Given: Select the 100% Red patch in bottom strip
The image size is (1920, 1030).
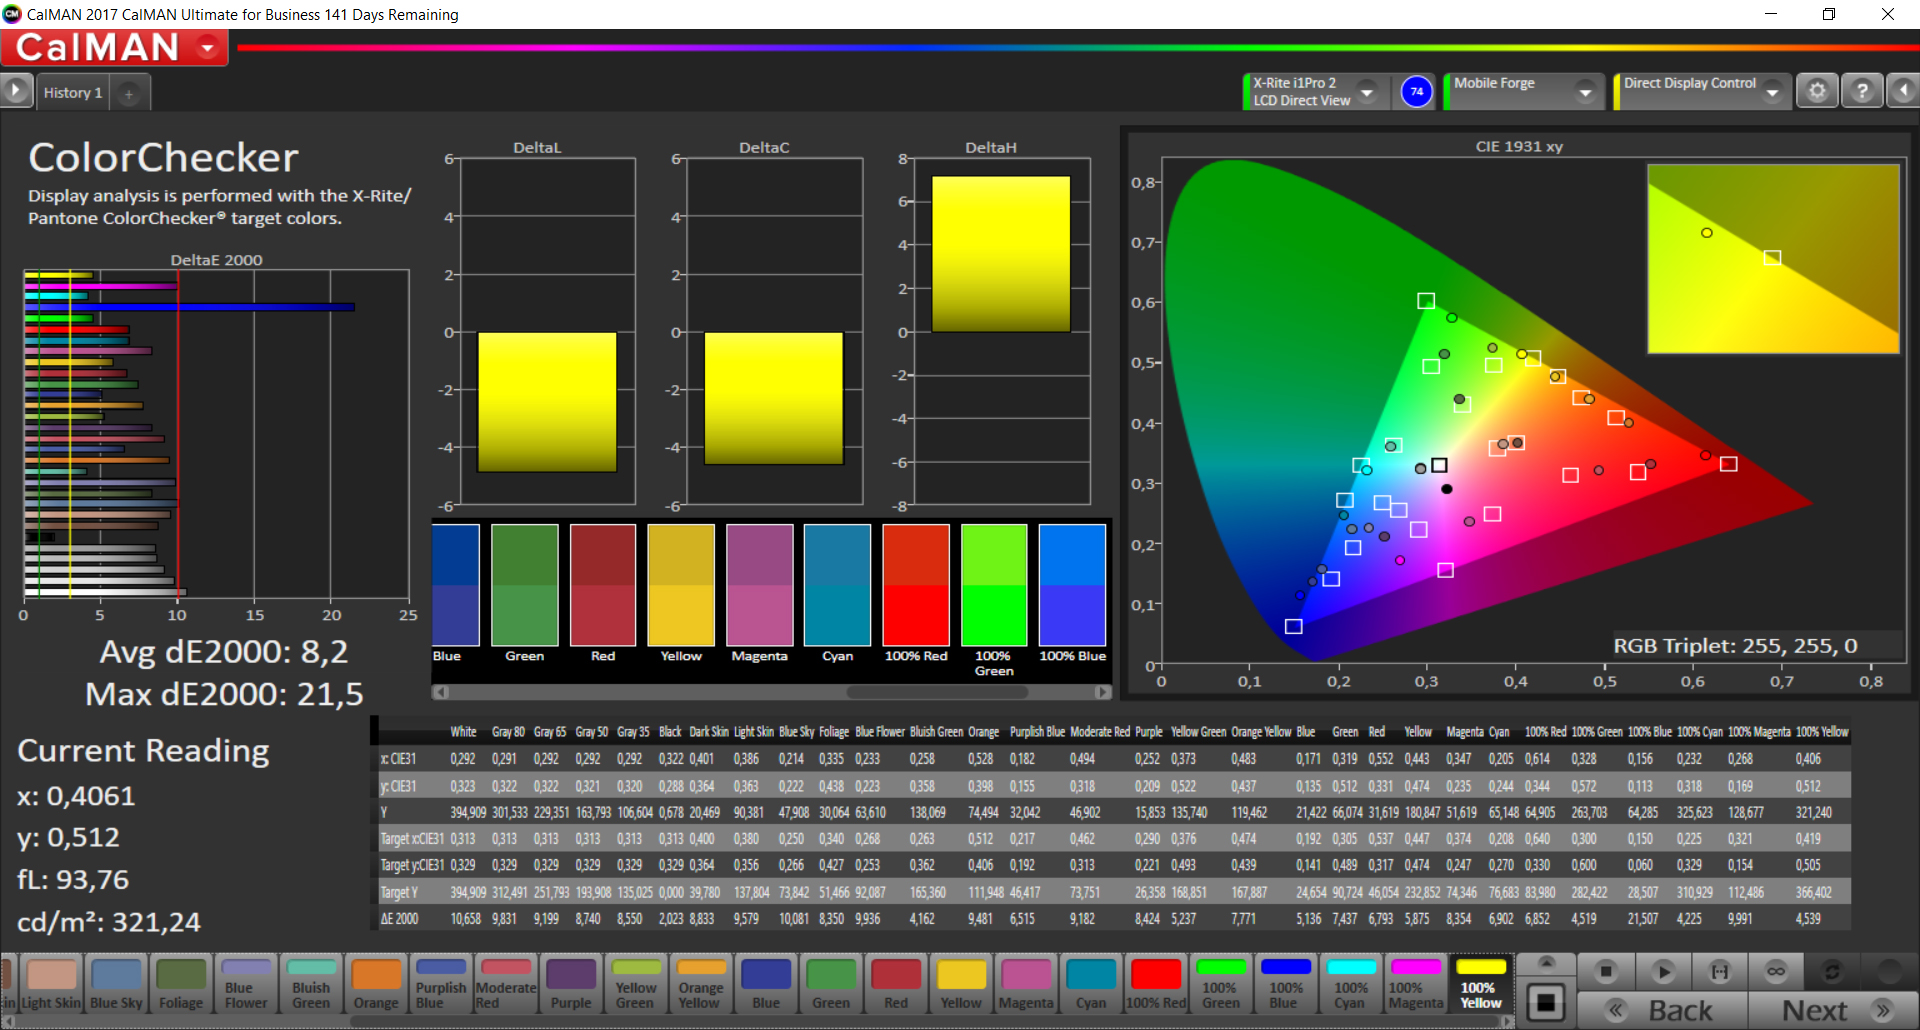Looking at the screenshot, I should [x=1156, y=985].
